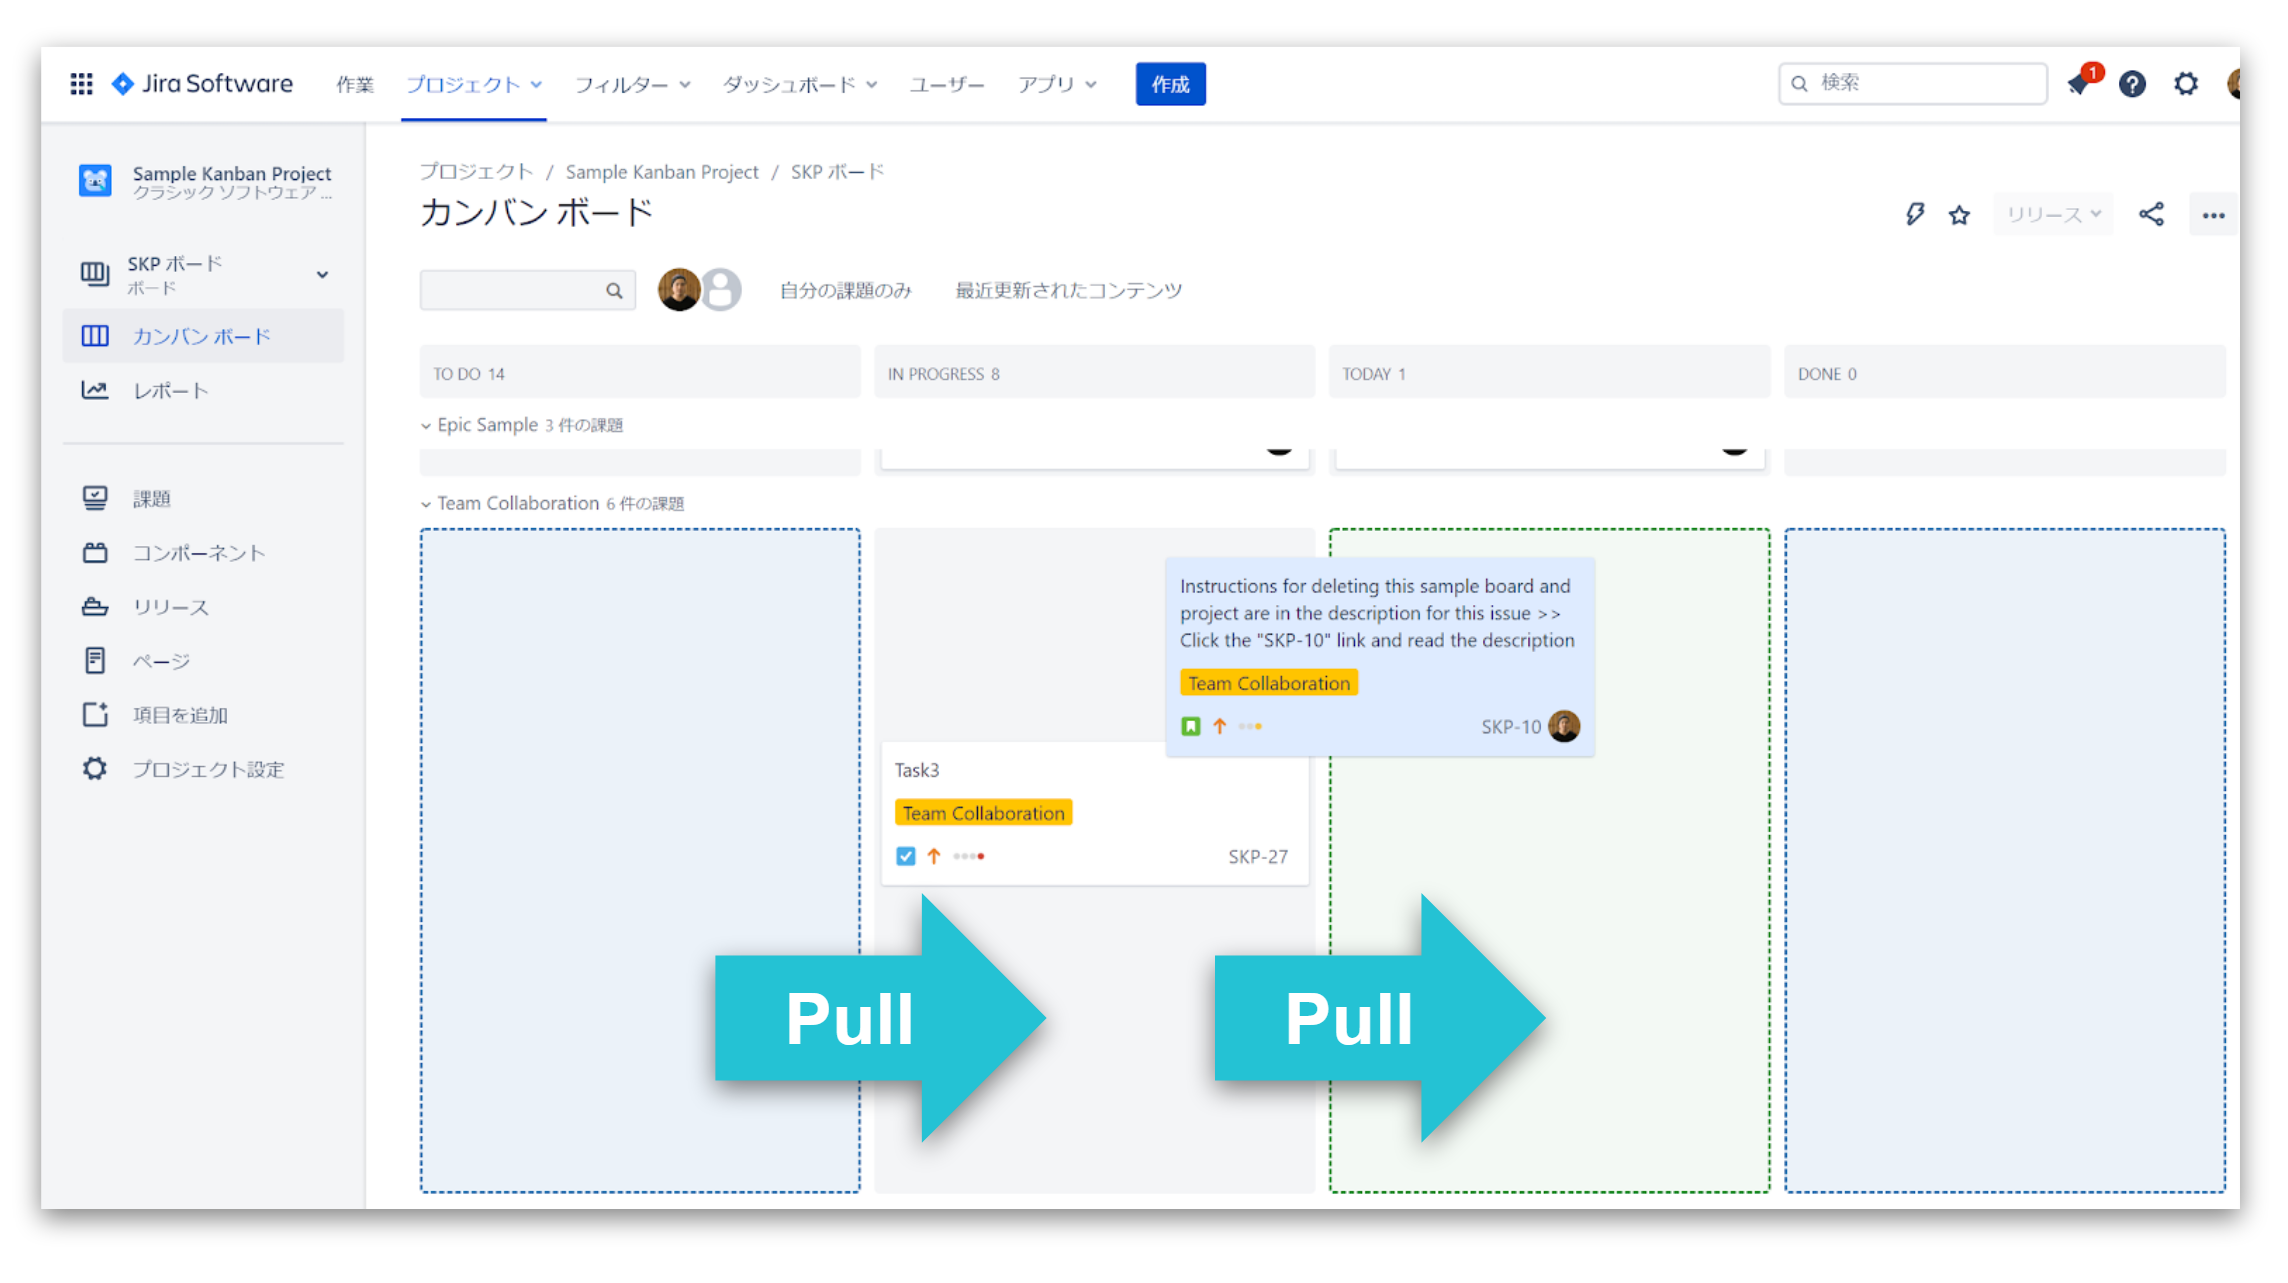The image size is (2288, 1283).
Task: Click the lightning bolt automation icon
Action: click(1914, 214)
